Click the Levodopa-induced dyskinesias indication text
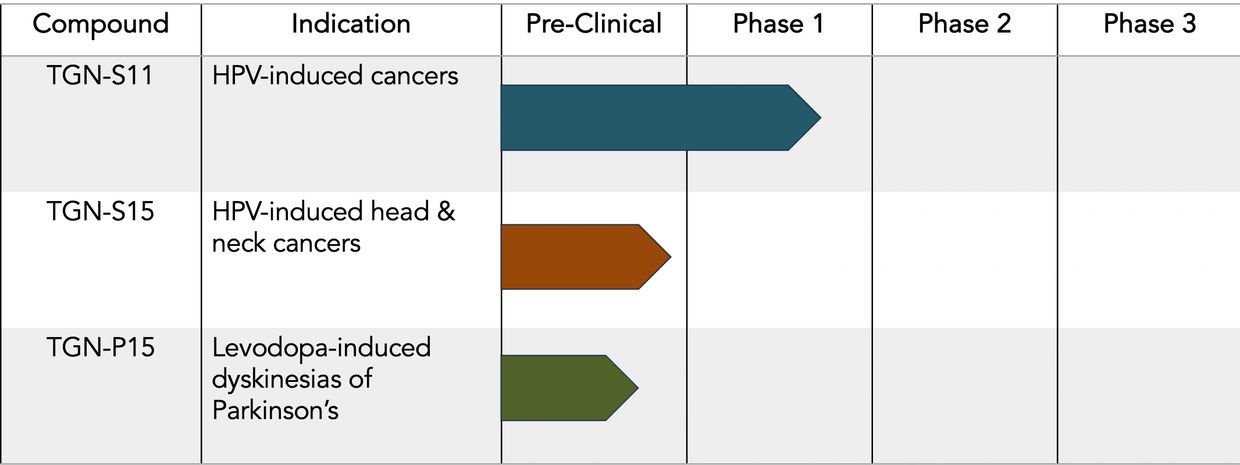 pos(321,378)
